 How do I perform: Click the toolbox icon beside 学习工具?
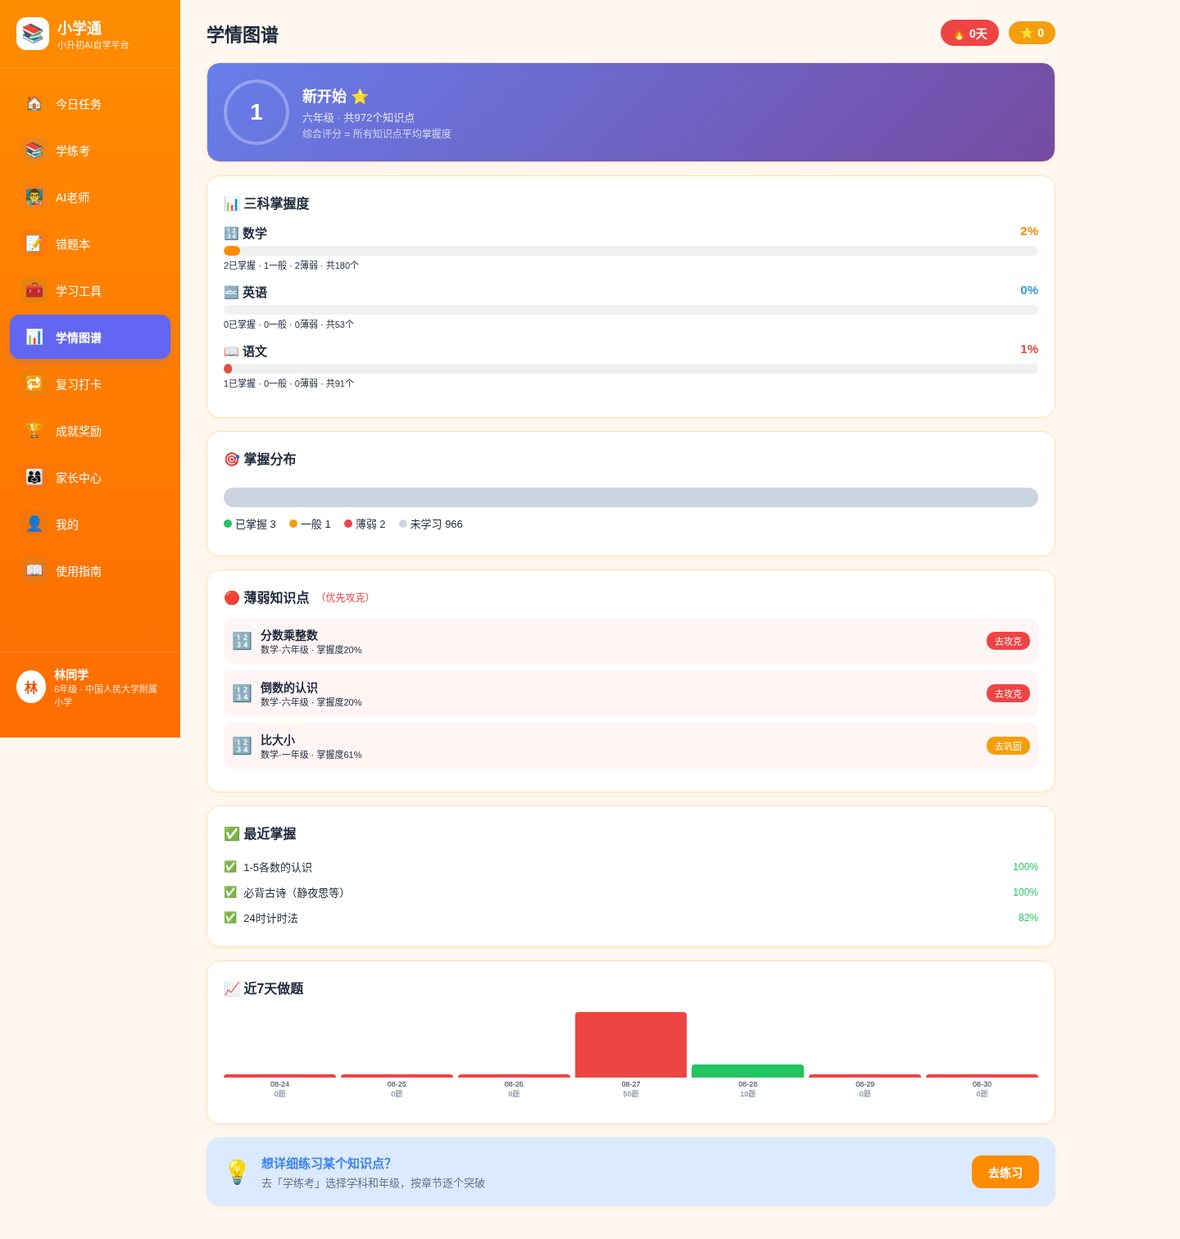[34, 290]
